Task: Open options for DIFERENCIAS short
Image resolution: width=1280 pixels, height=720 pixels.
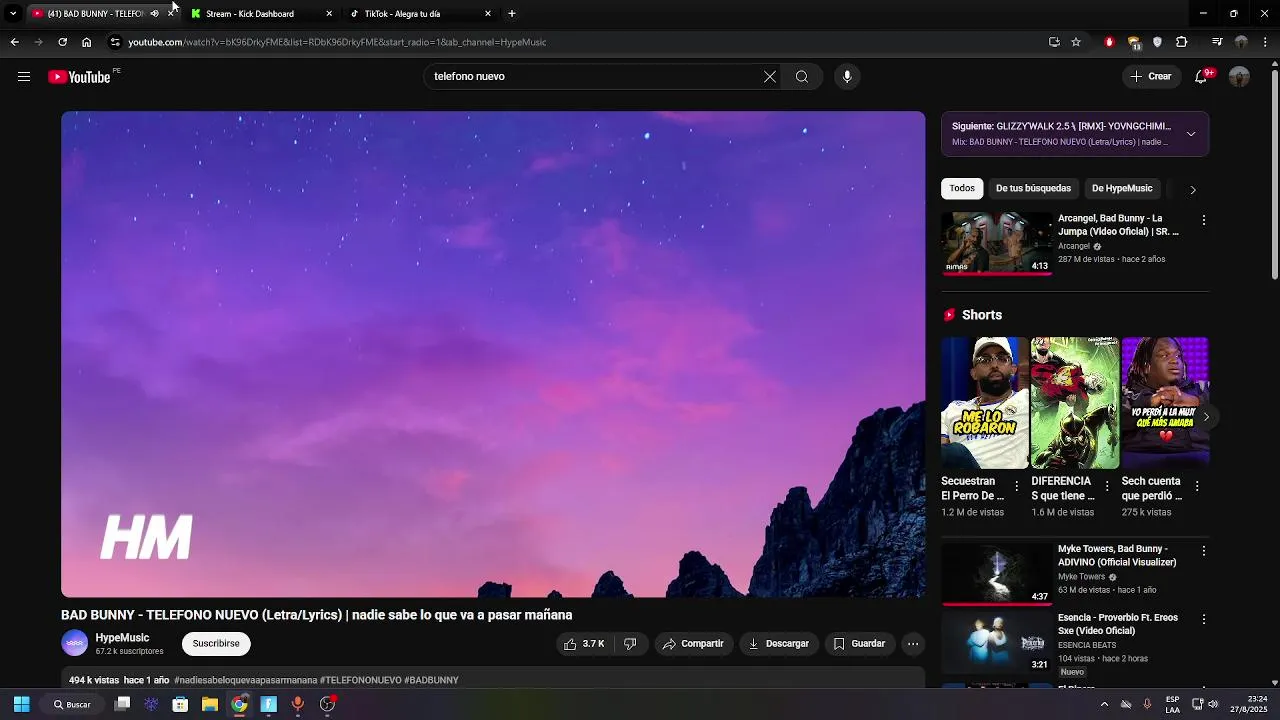Action: pos(1107,487)
